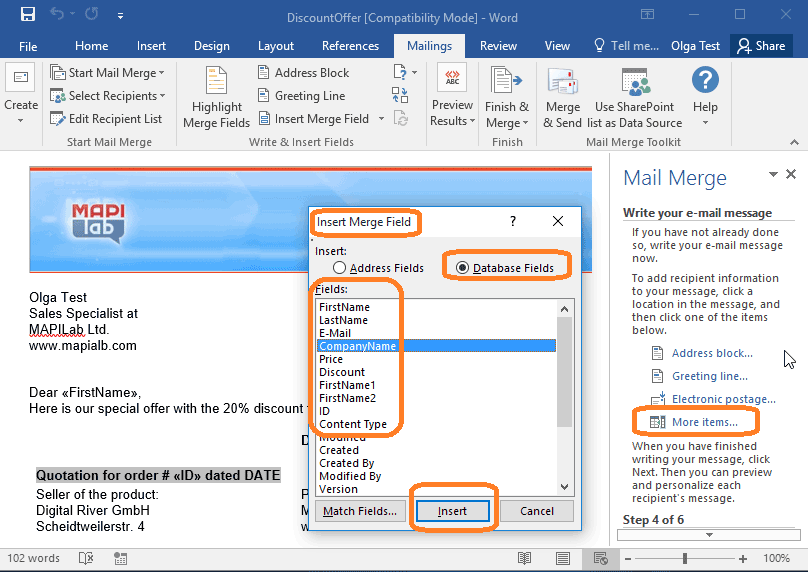
Task: Toggle Preview Results
Action: pos(452,96)
